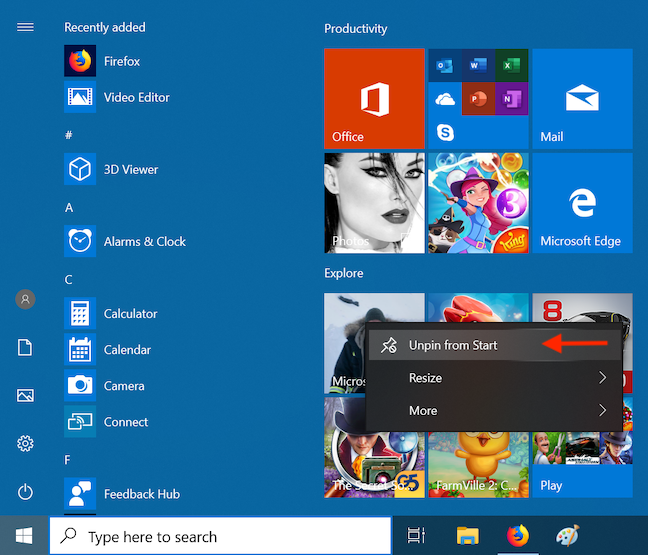Open the PowerPoint icon in Office tile group
Image resolution: width=648 pixels, height=555 pixels.
[478, 99]
